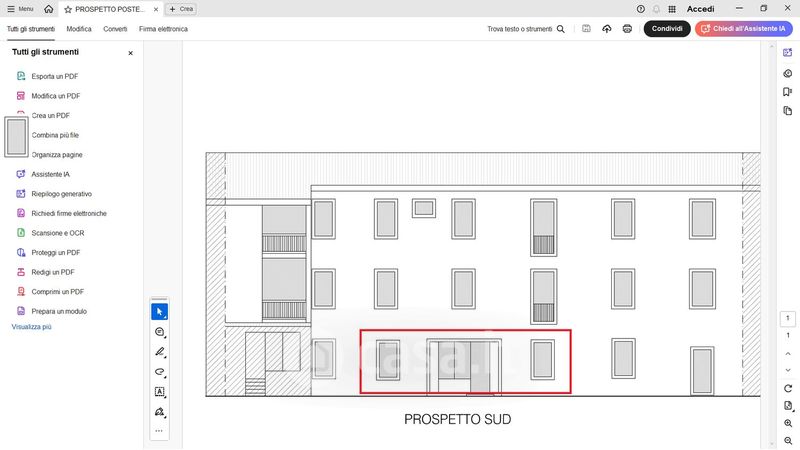800x450 pixels.
Task: Click the Chiedi all'Assistente IA button
Action: coord(743,29)
